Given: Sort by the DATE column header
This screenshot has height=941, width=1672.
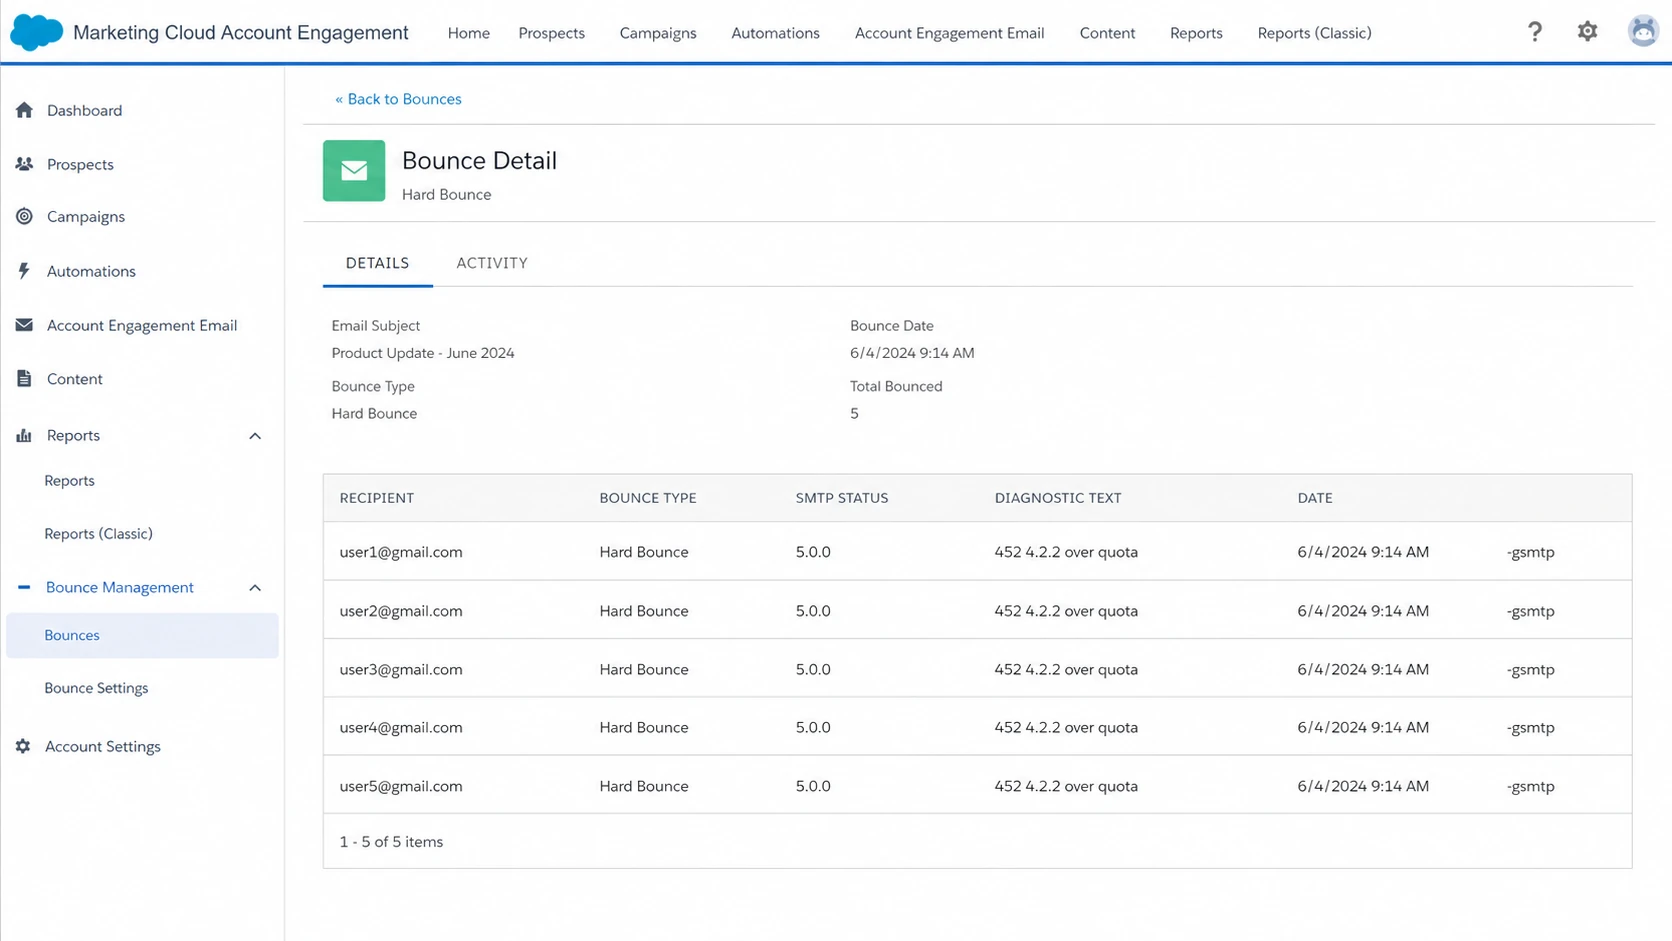Looking at the screenshot, I should (x=1315, y=498).
